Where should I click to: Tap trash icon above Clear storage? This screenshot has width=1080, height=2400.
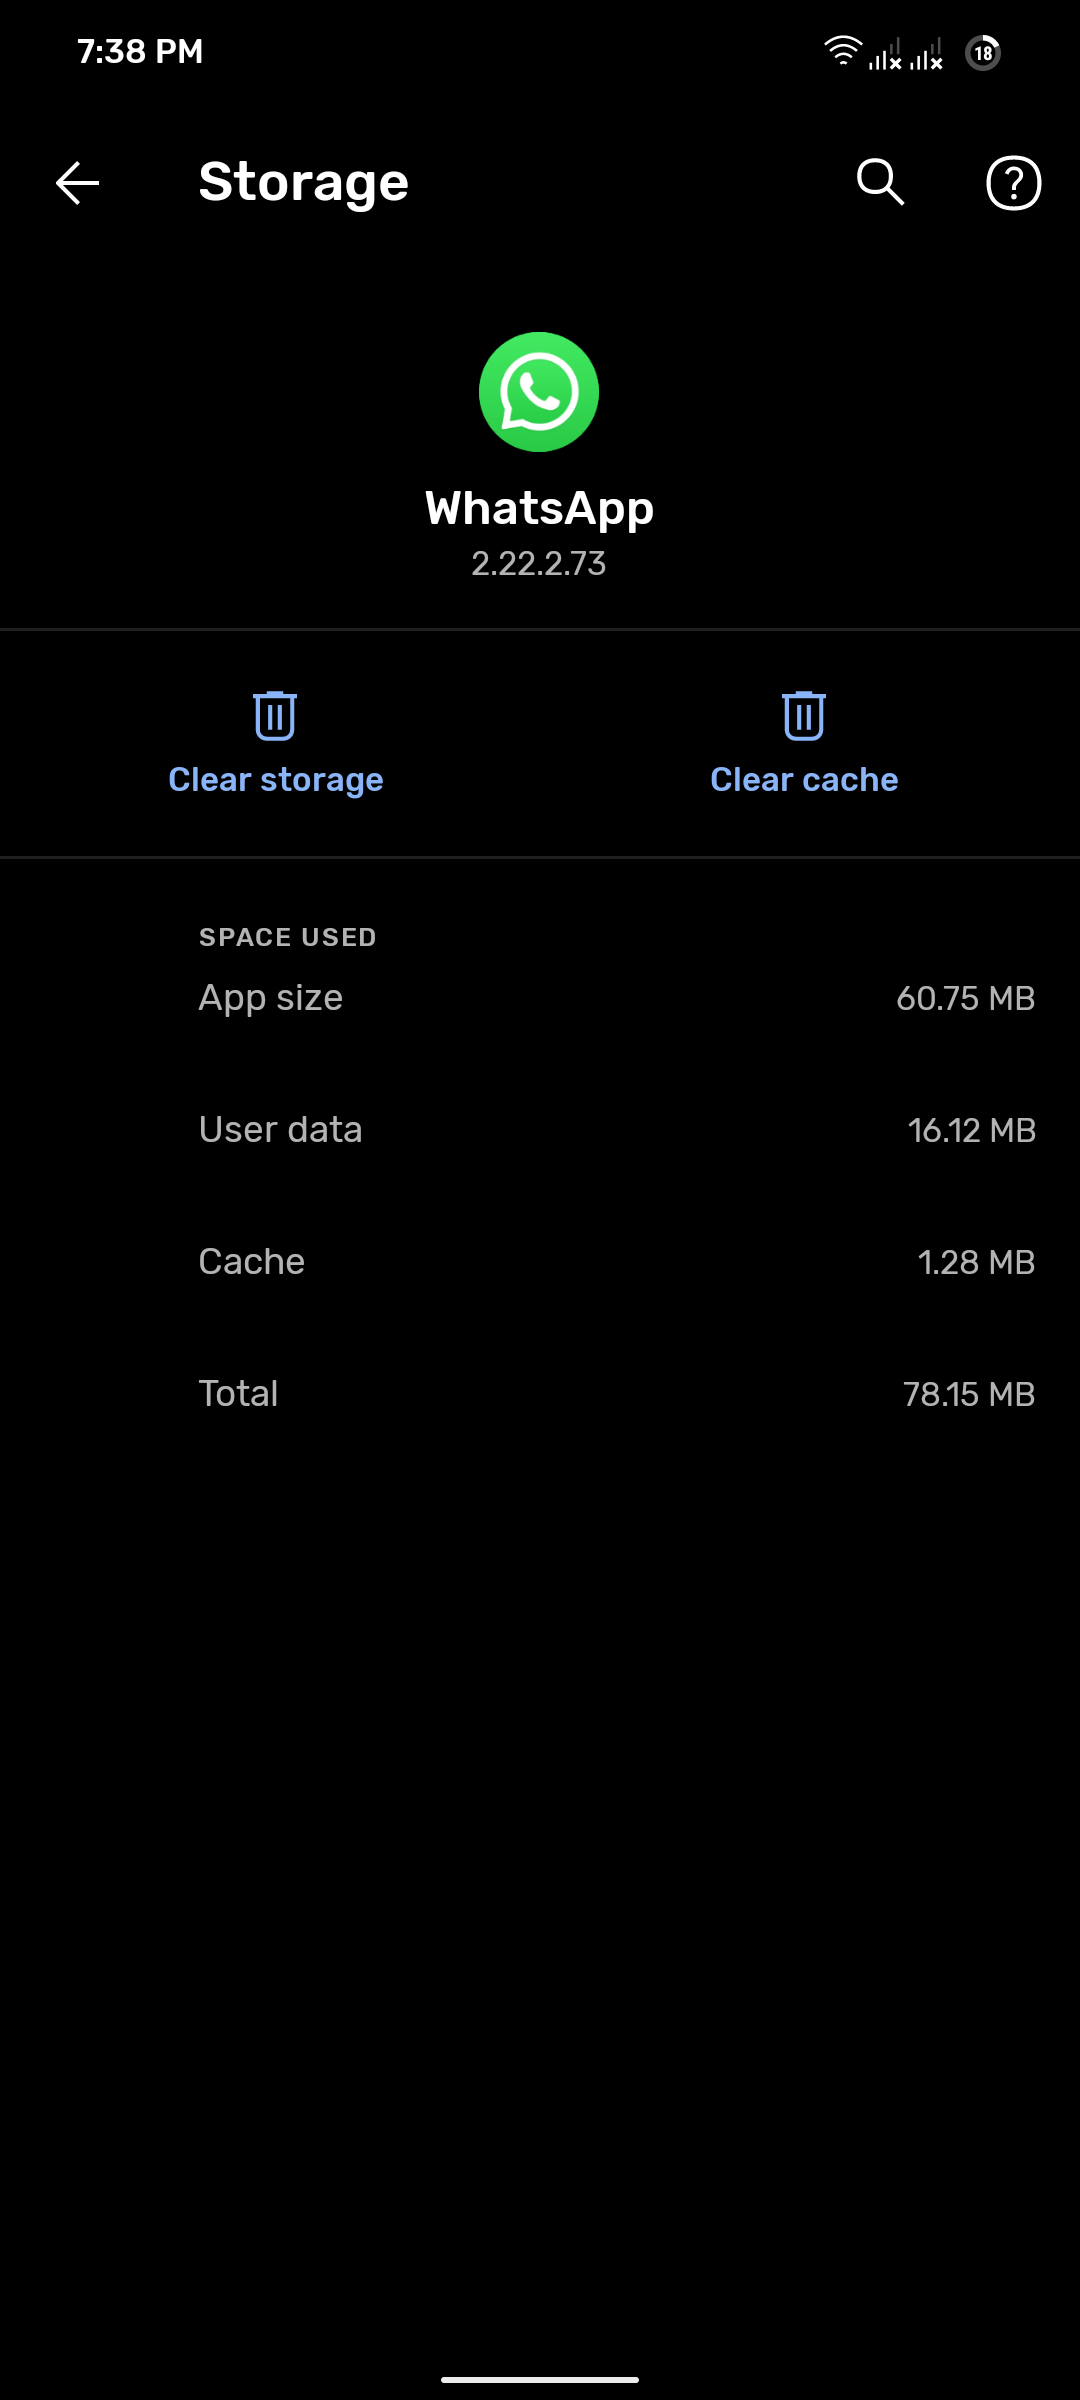275,716
